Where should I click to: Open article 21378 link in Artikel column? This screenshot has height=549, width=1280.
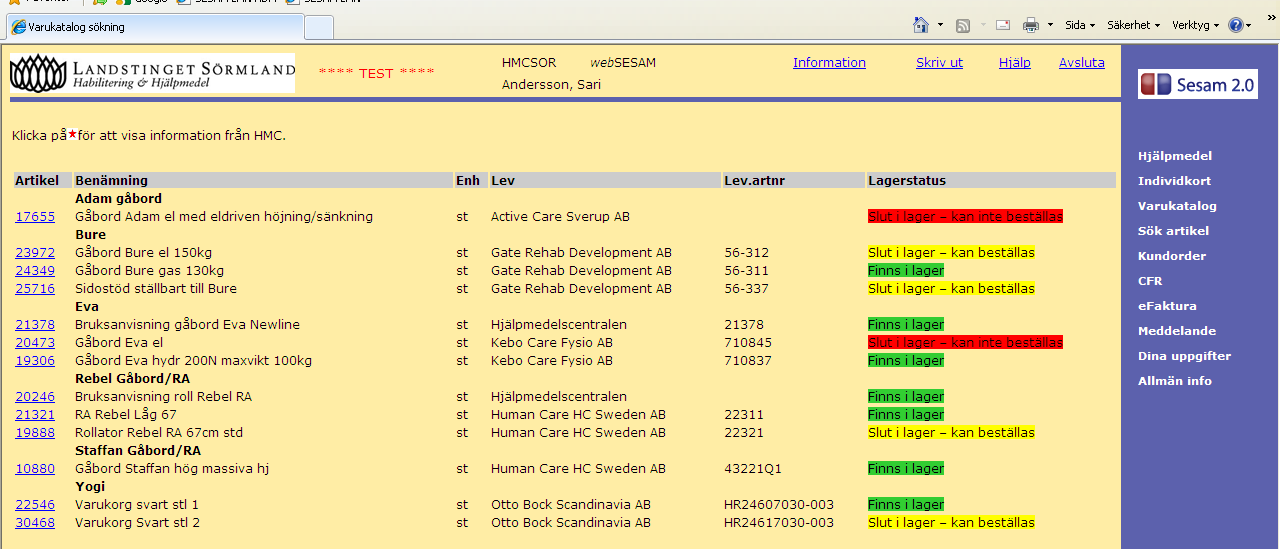(35, 325)
